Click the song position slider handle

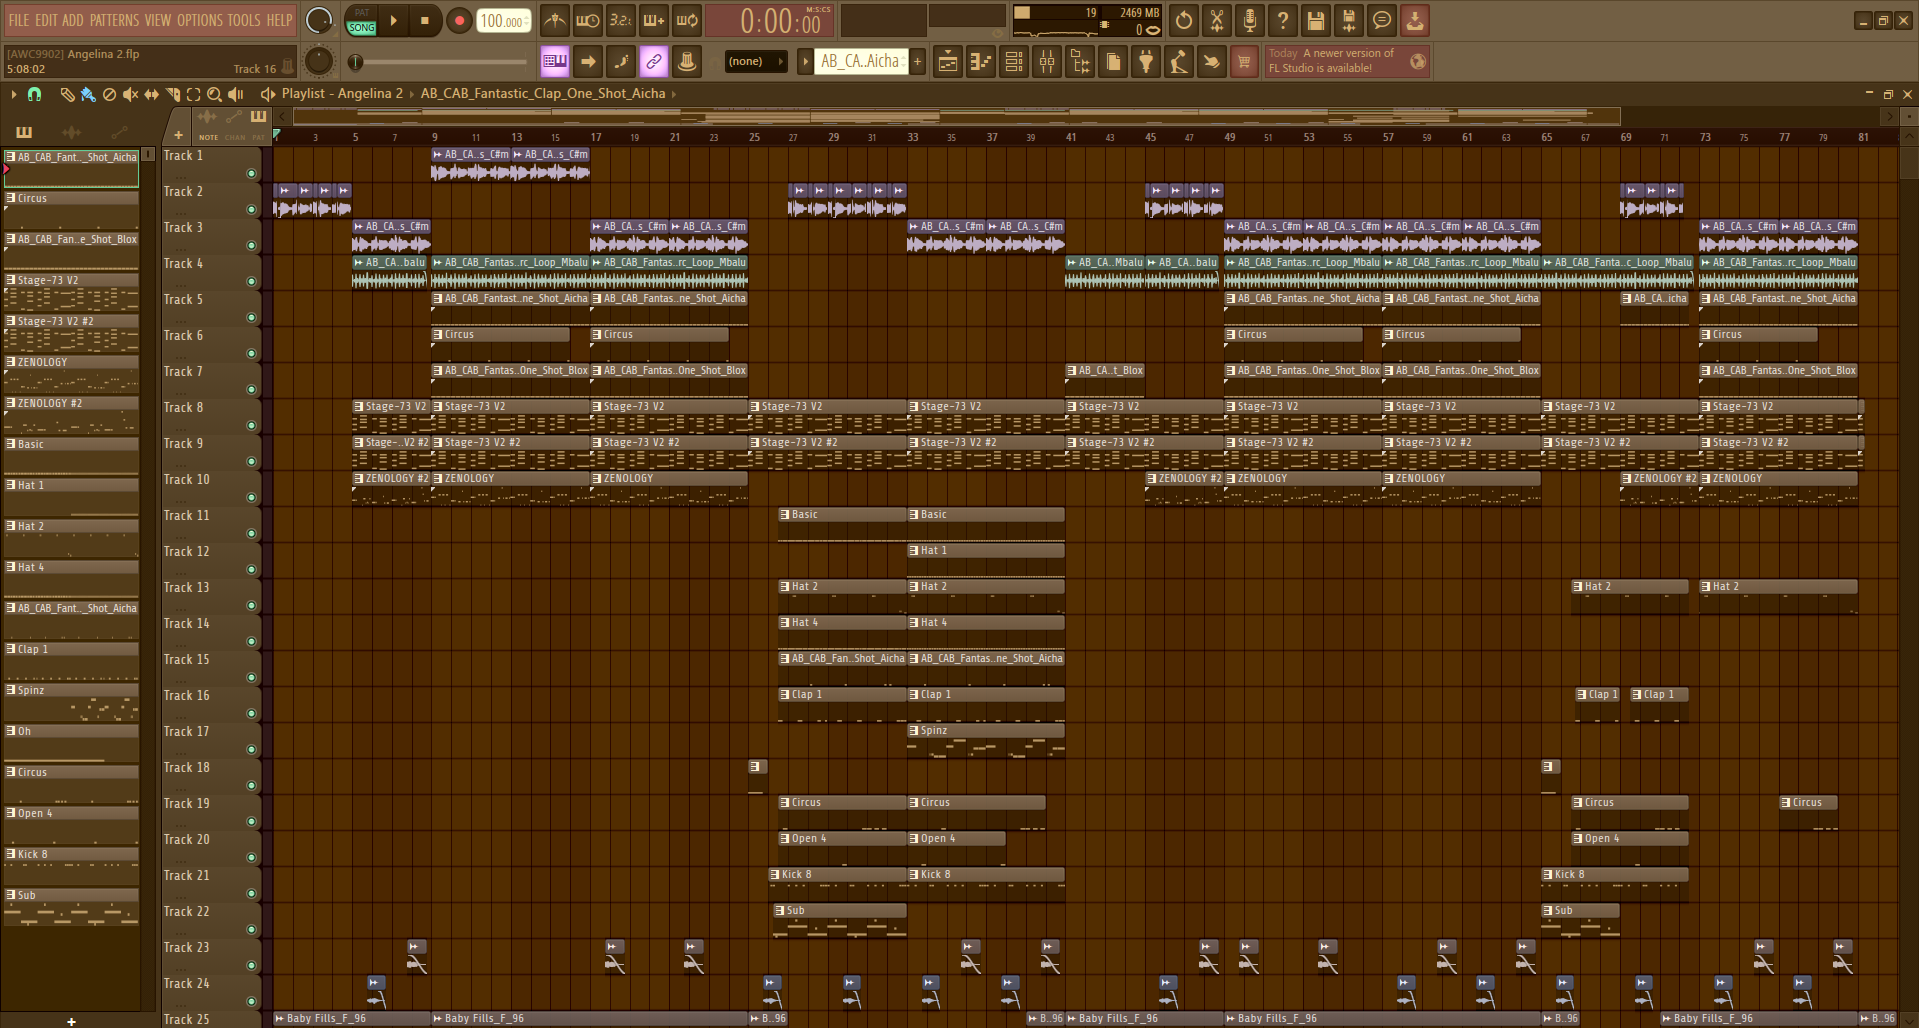(355, 62)
